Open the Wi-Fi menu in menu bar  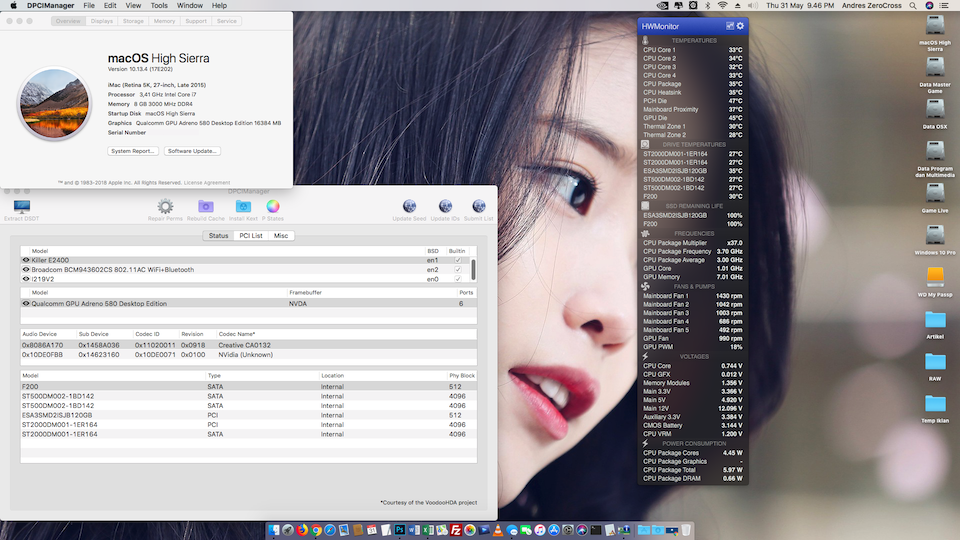722,5
